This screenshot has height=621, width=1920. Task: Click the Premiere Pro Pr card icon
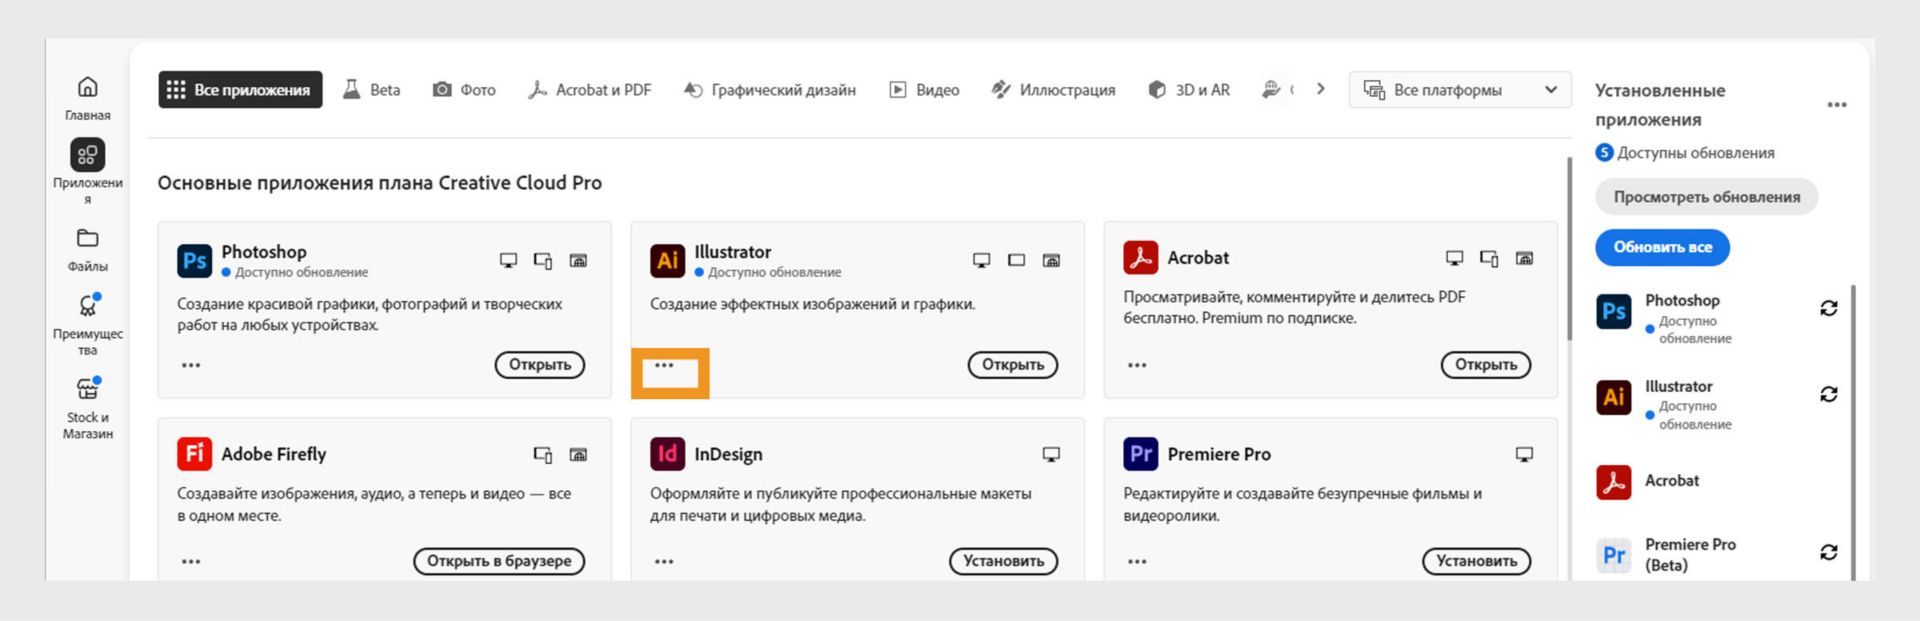[x=1140, y=453]
